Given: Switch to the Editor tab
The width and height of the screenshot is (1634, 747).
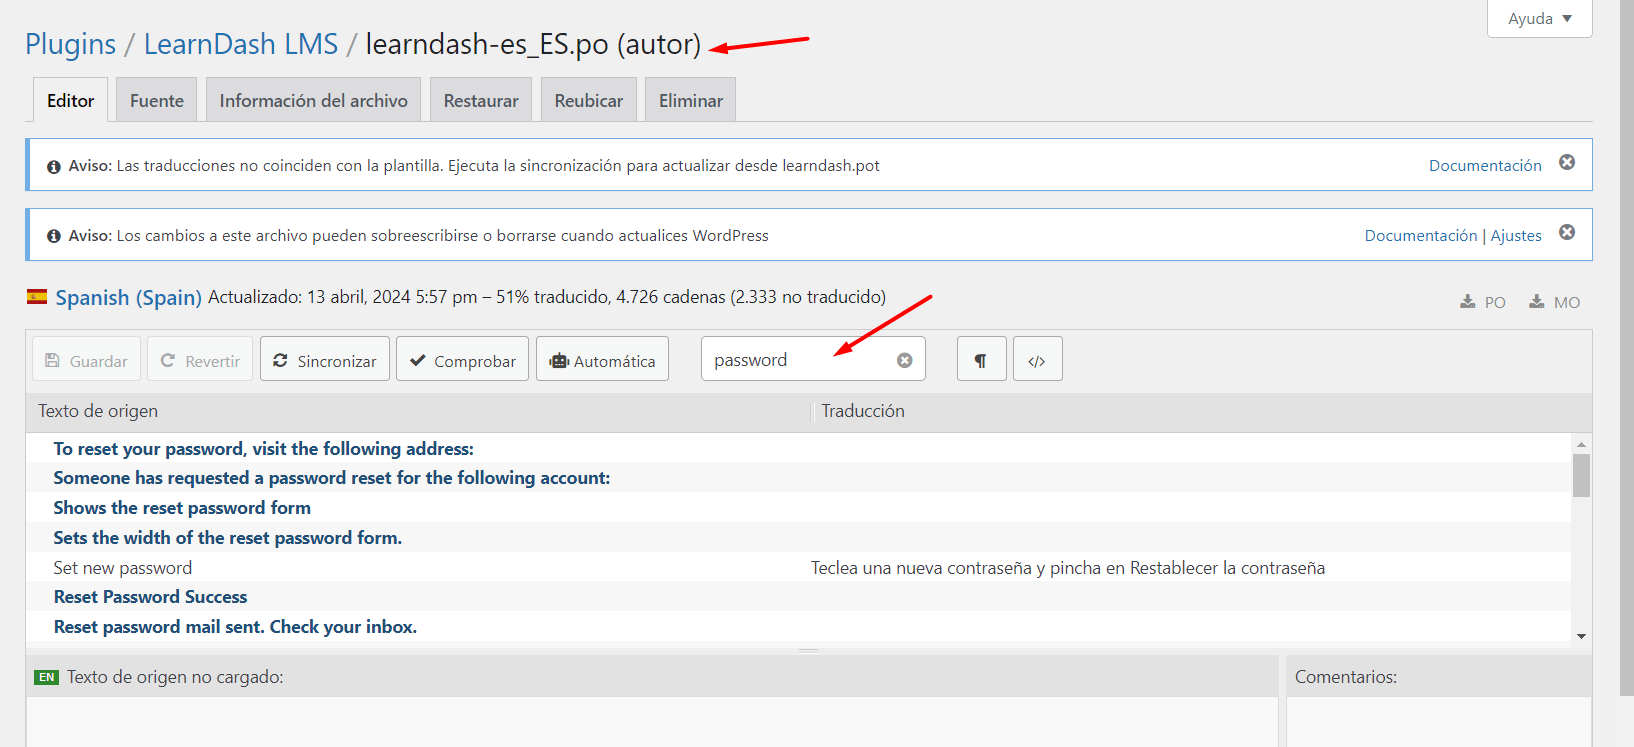Looking at the screenshot, I should click(70, 100).
